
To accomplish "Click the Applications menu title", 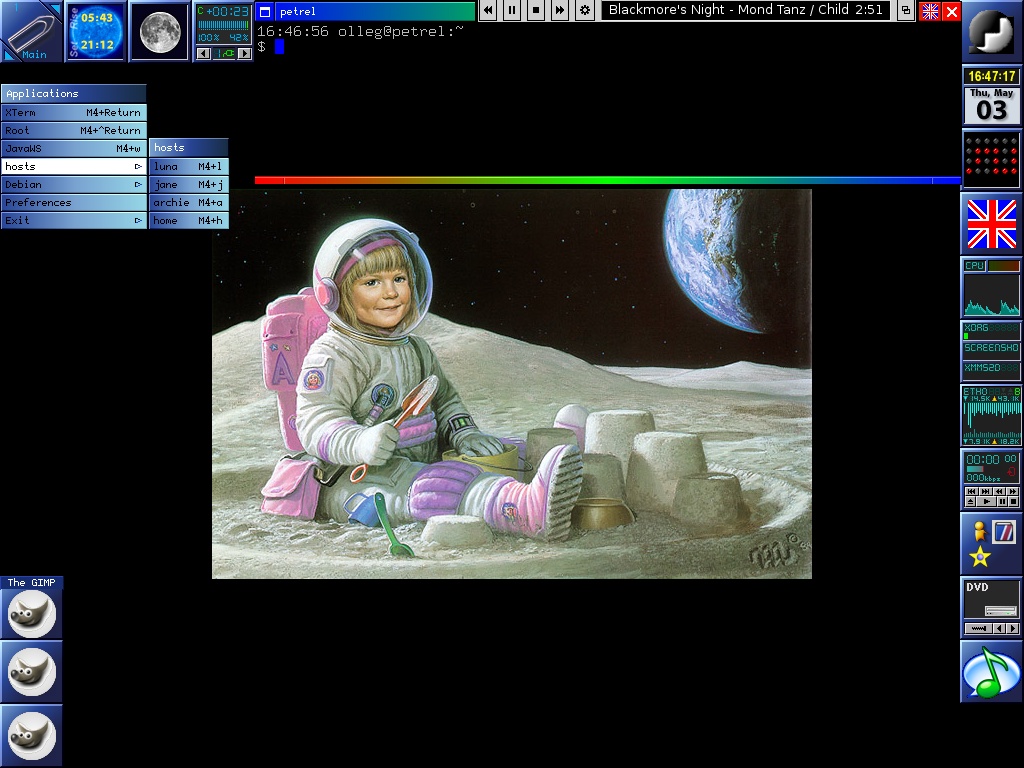I will tap(74, 93).
